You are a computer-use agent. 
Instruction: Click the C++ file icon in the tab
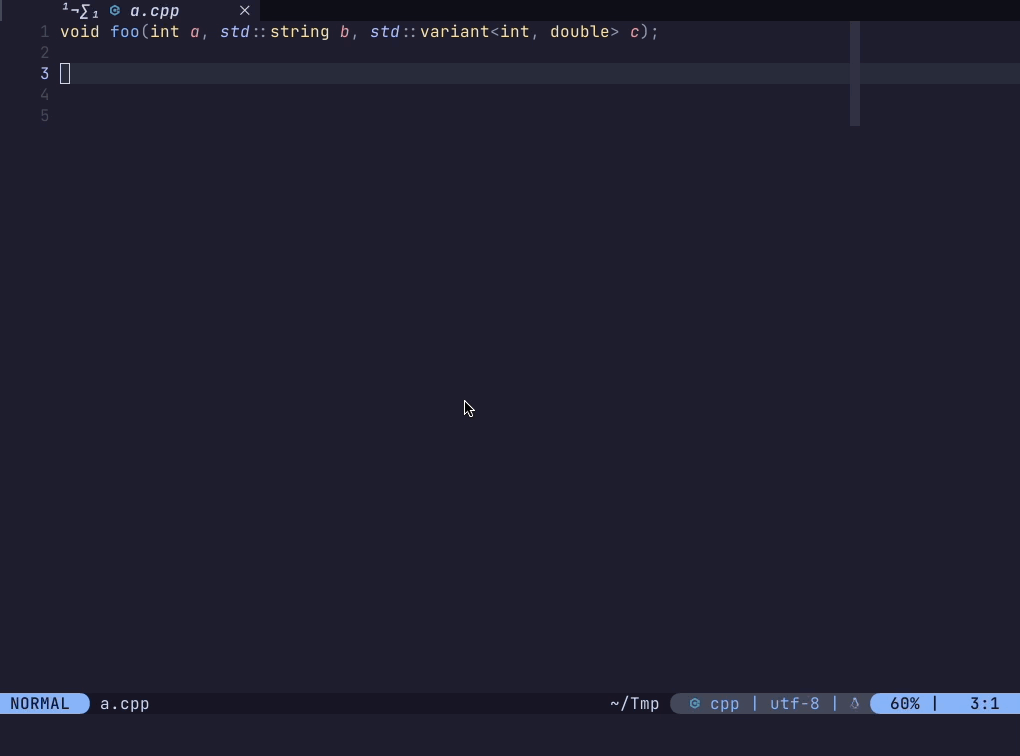[x=115, y=10]
